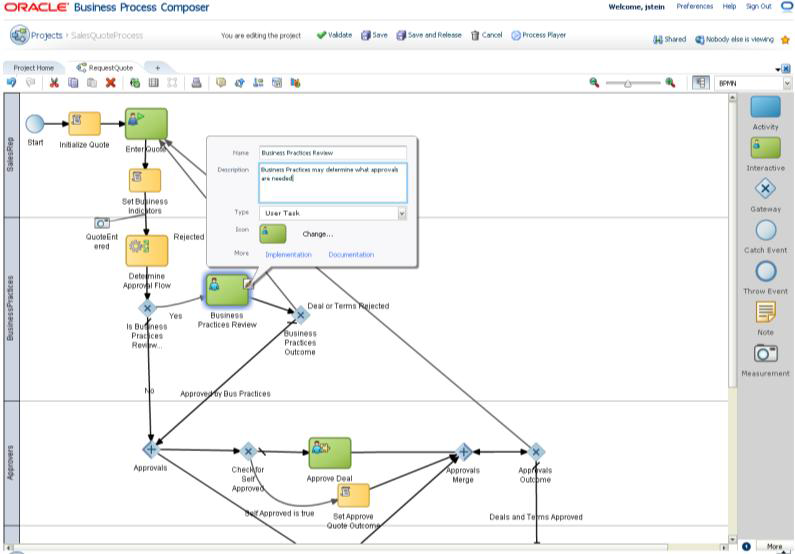This screenshot has height=554, width=795.
Task: Add a Note from the component palette
Action: pyautogui.click(x=765, y=312)
